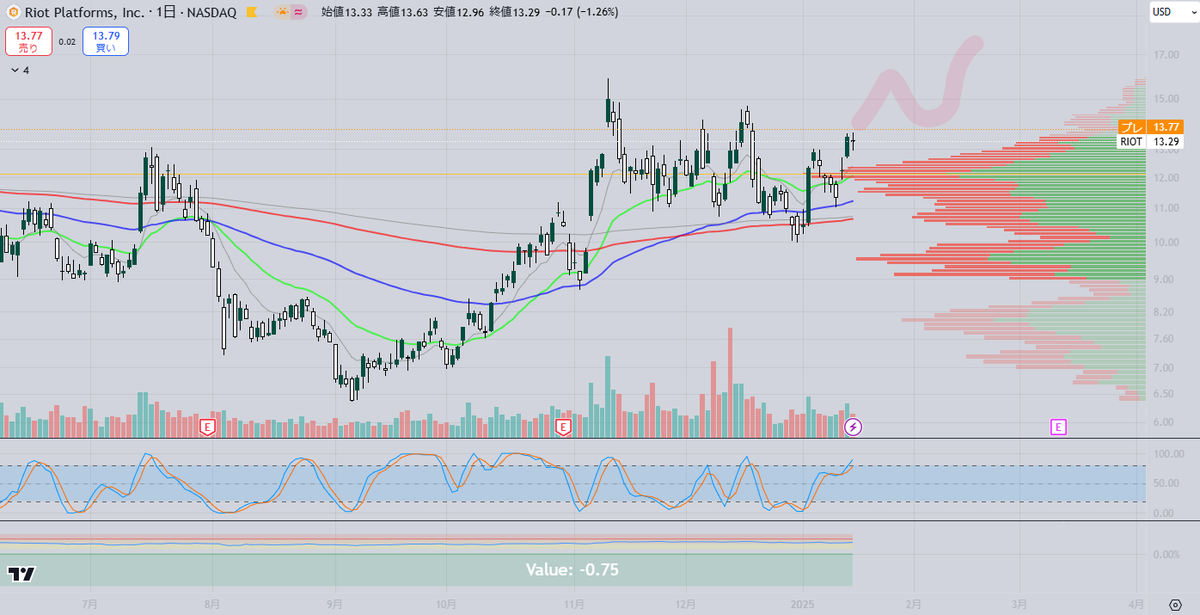Click the 高値13.63 high value

[403, 12]
